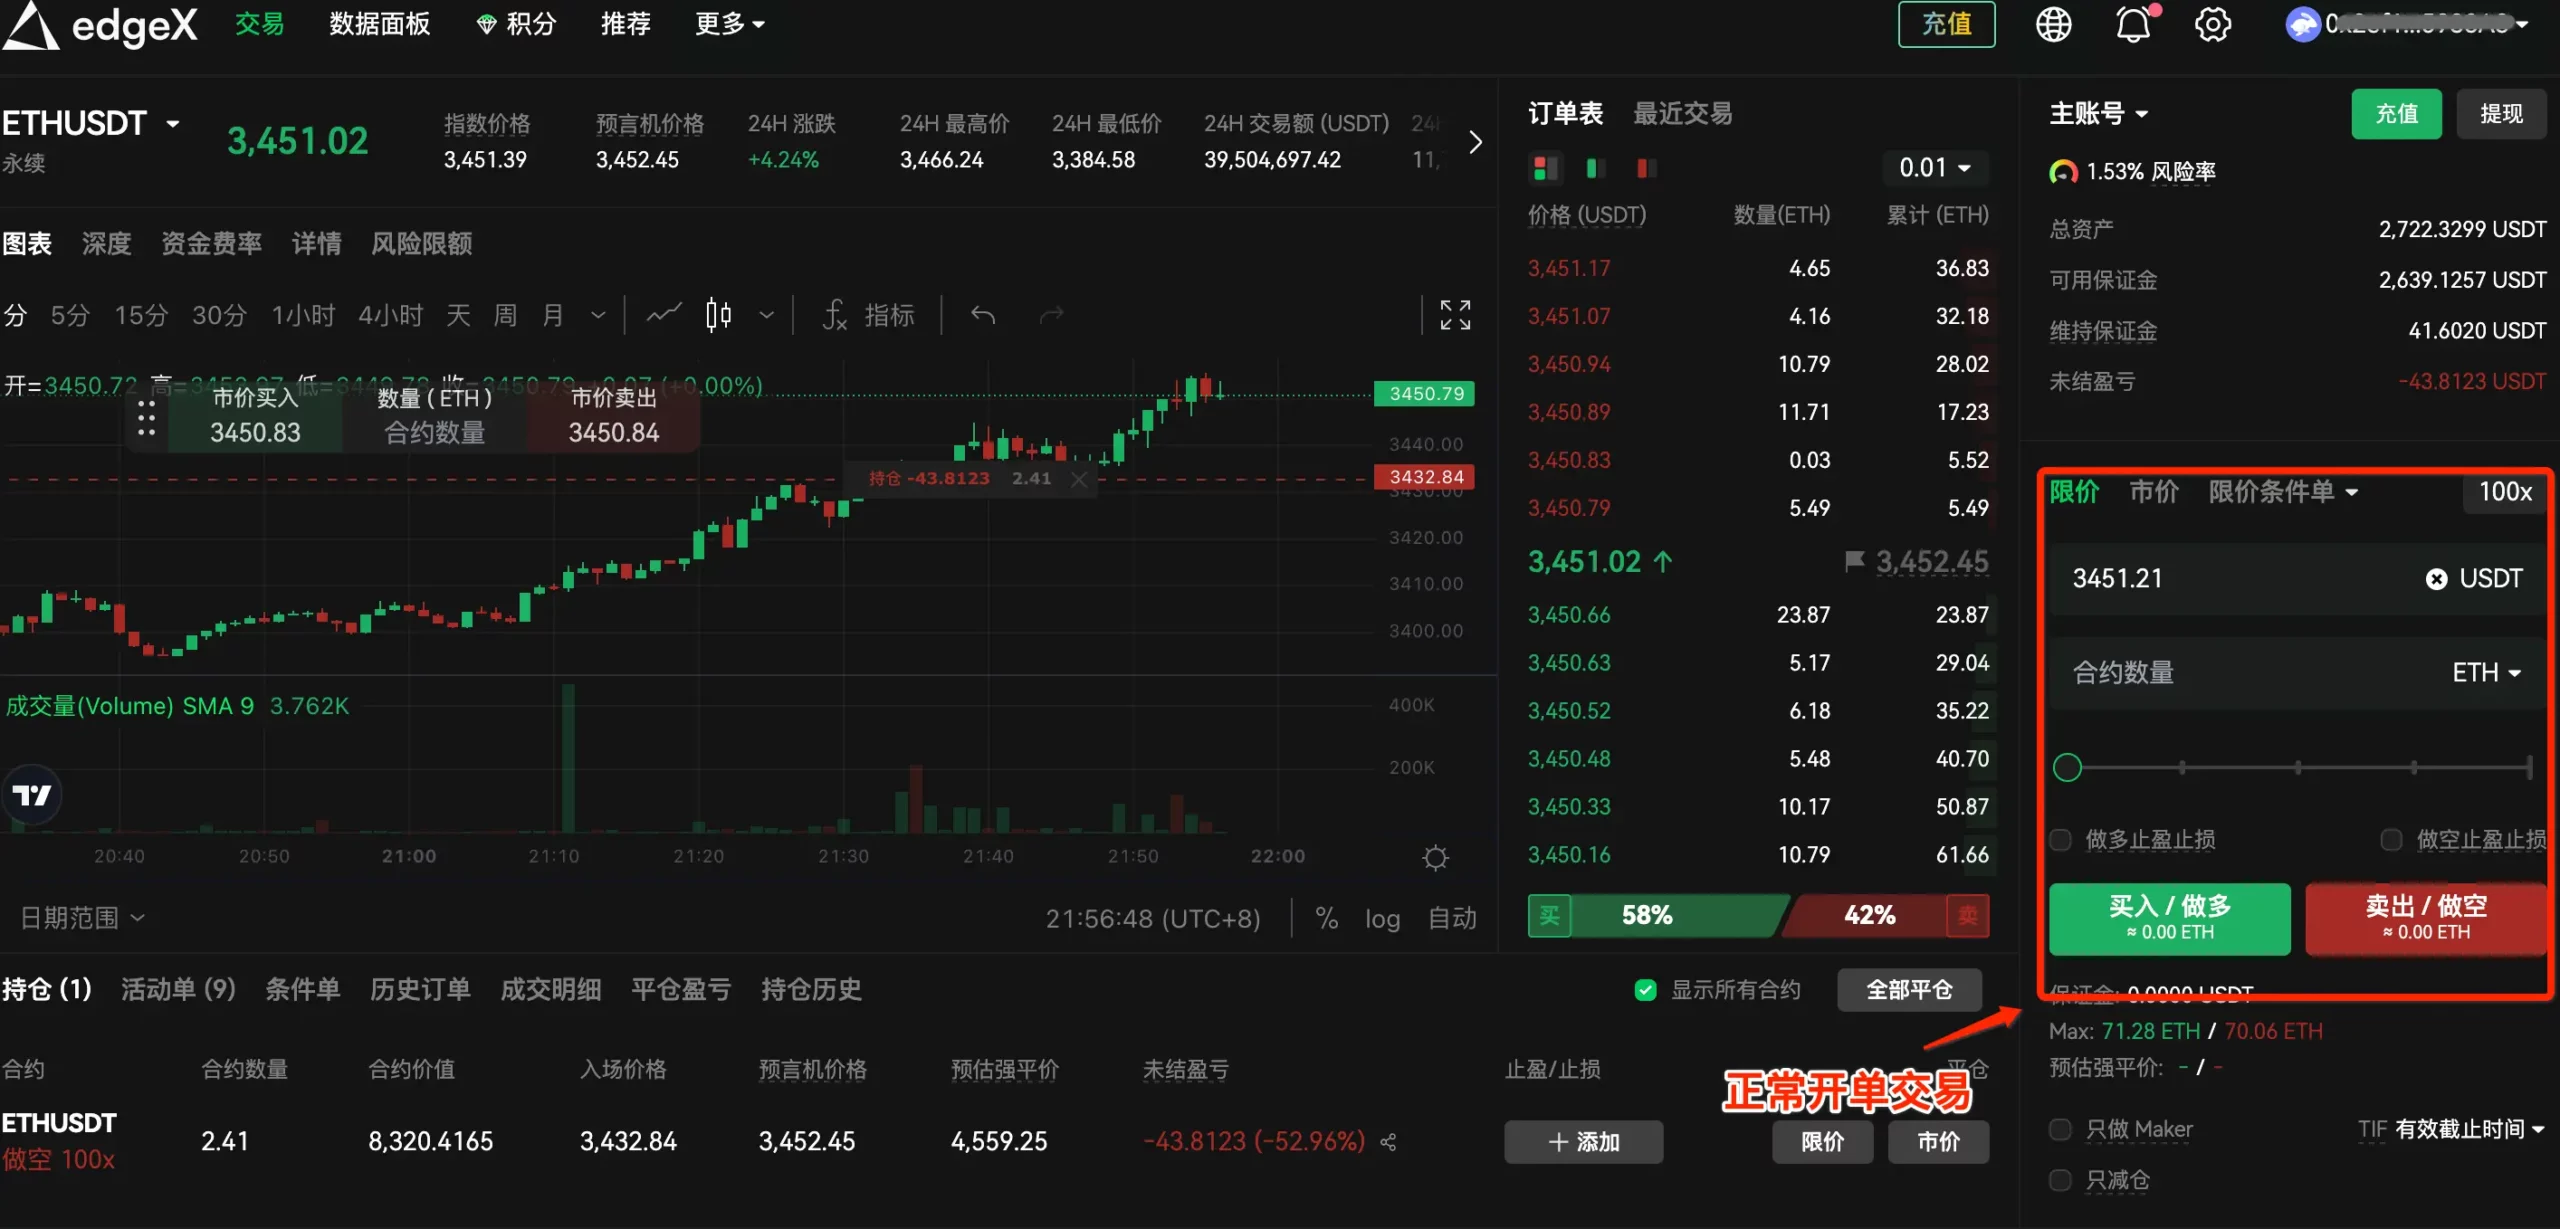Enable the 只做 Maker checkbox
This screenshot has height=1229, width=2560.
pos(2061,1129)
